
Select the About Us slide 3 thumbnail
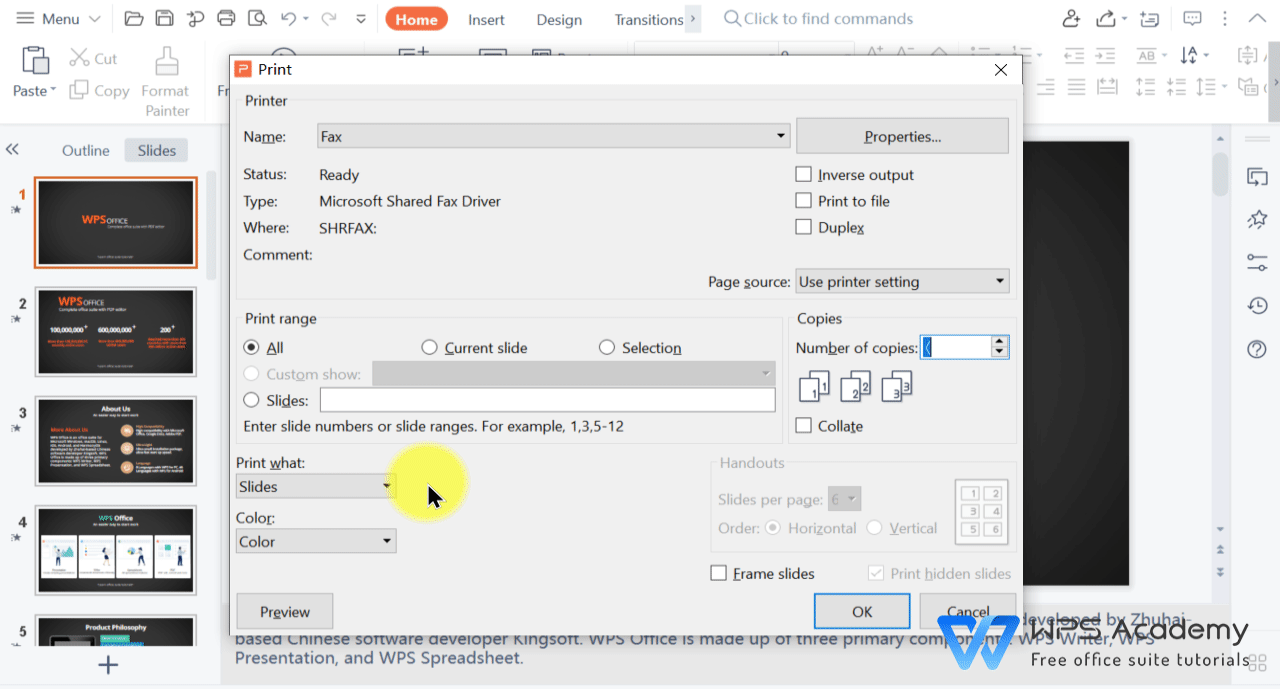116,441
